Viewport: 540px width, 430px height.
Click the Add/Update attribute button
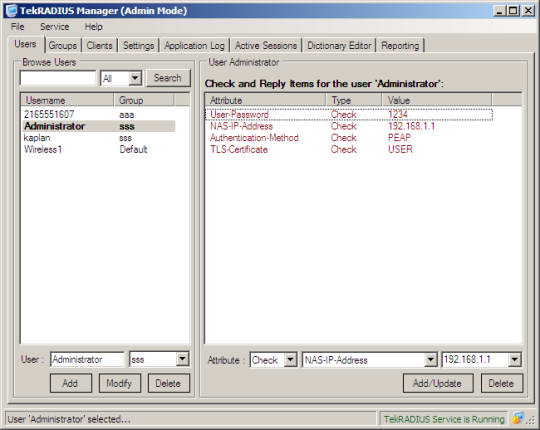pos(438,383)
